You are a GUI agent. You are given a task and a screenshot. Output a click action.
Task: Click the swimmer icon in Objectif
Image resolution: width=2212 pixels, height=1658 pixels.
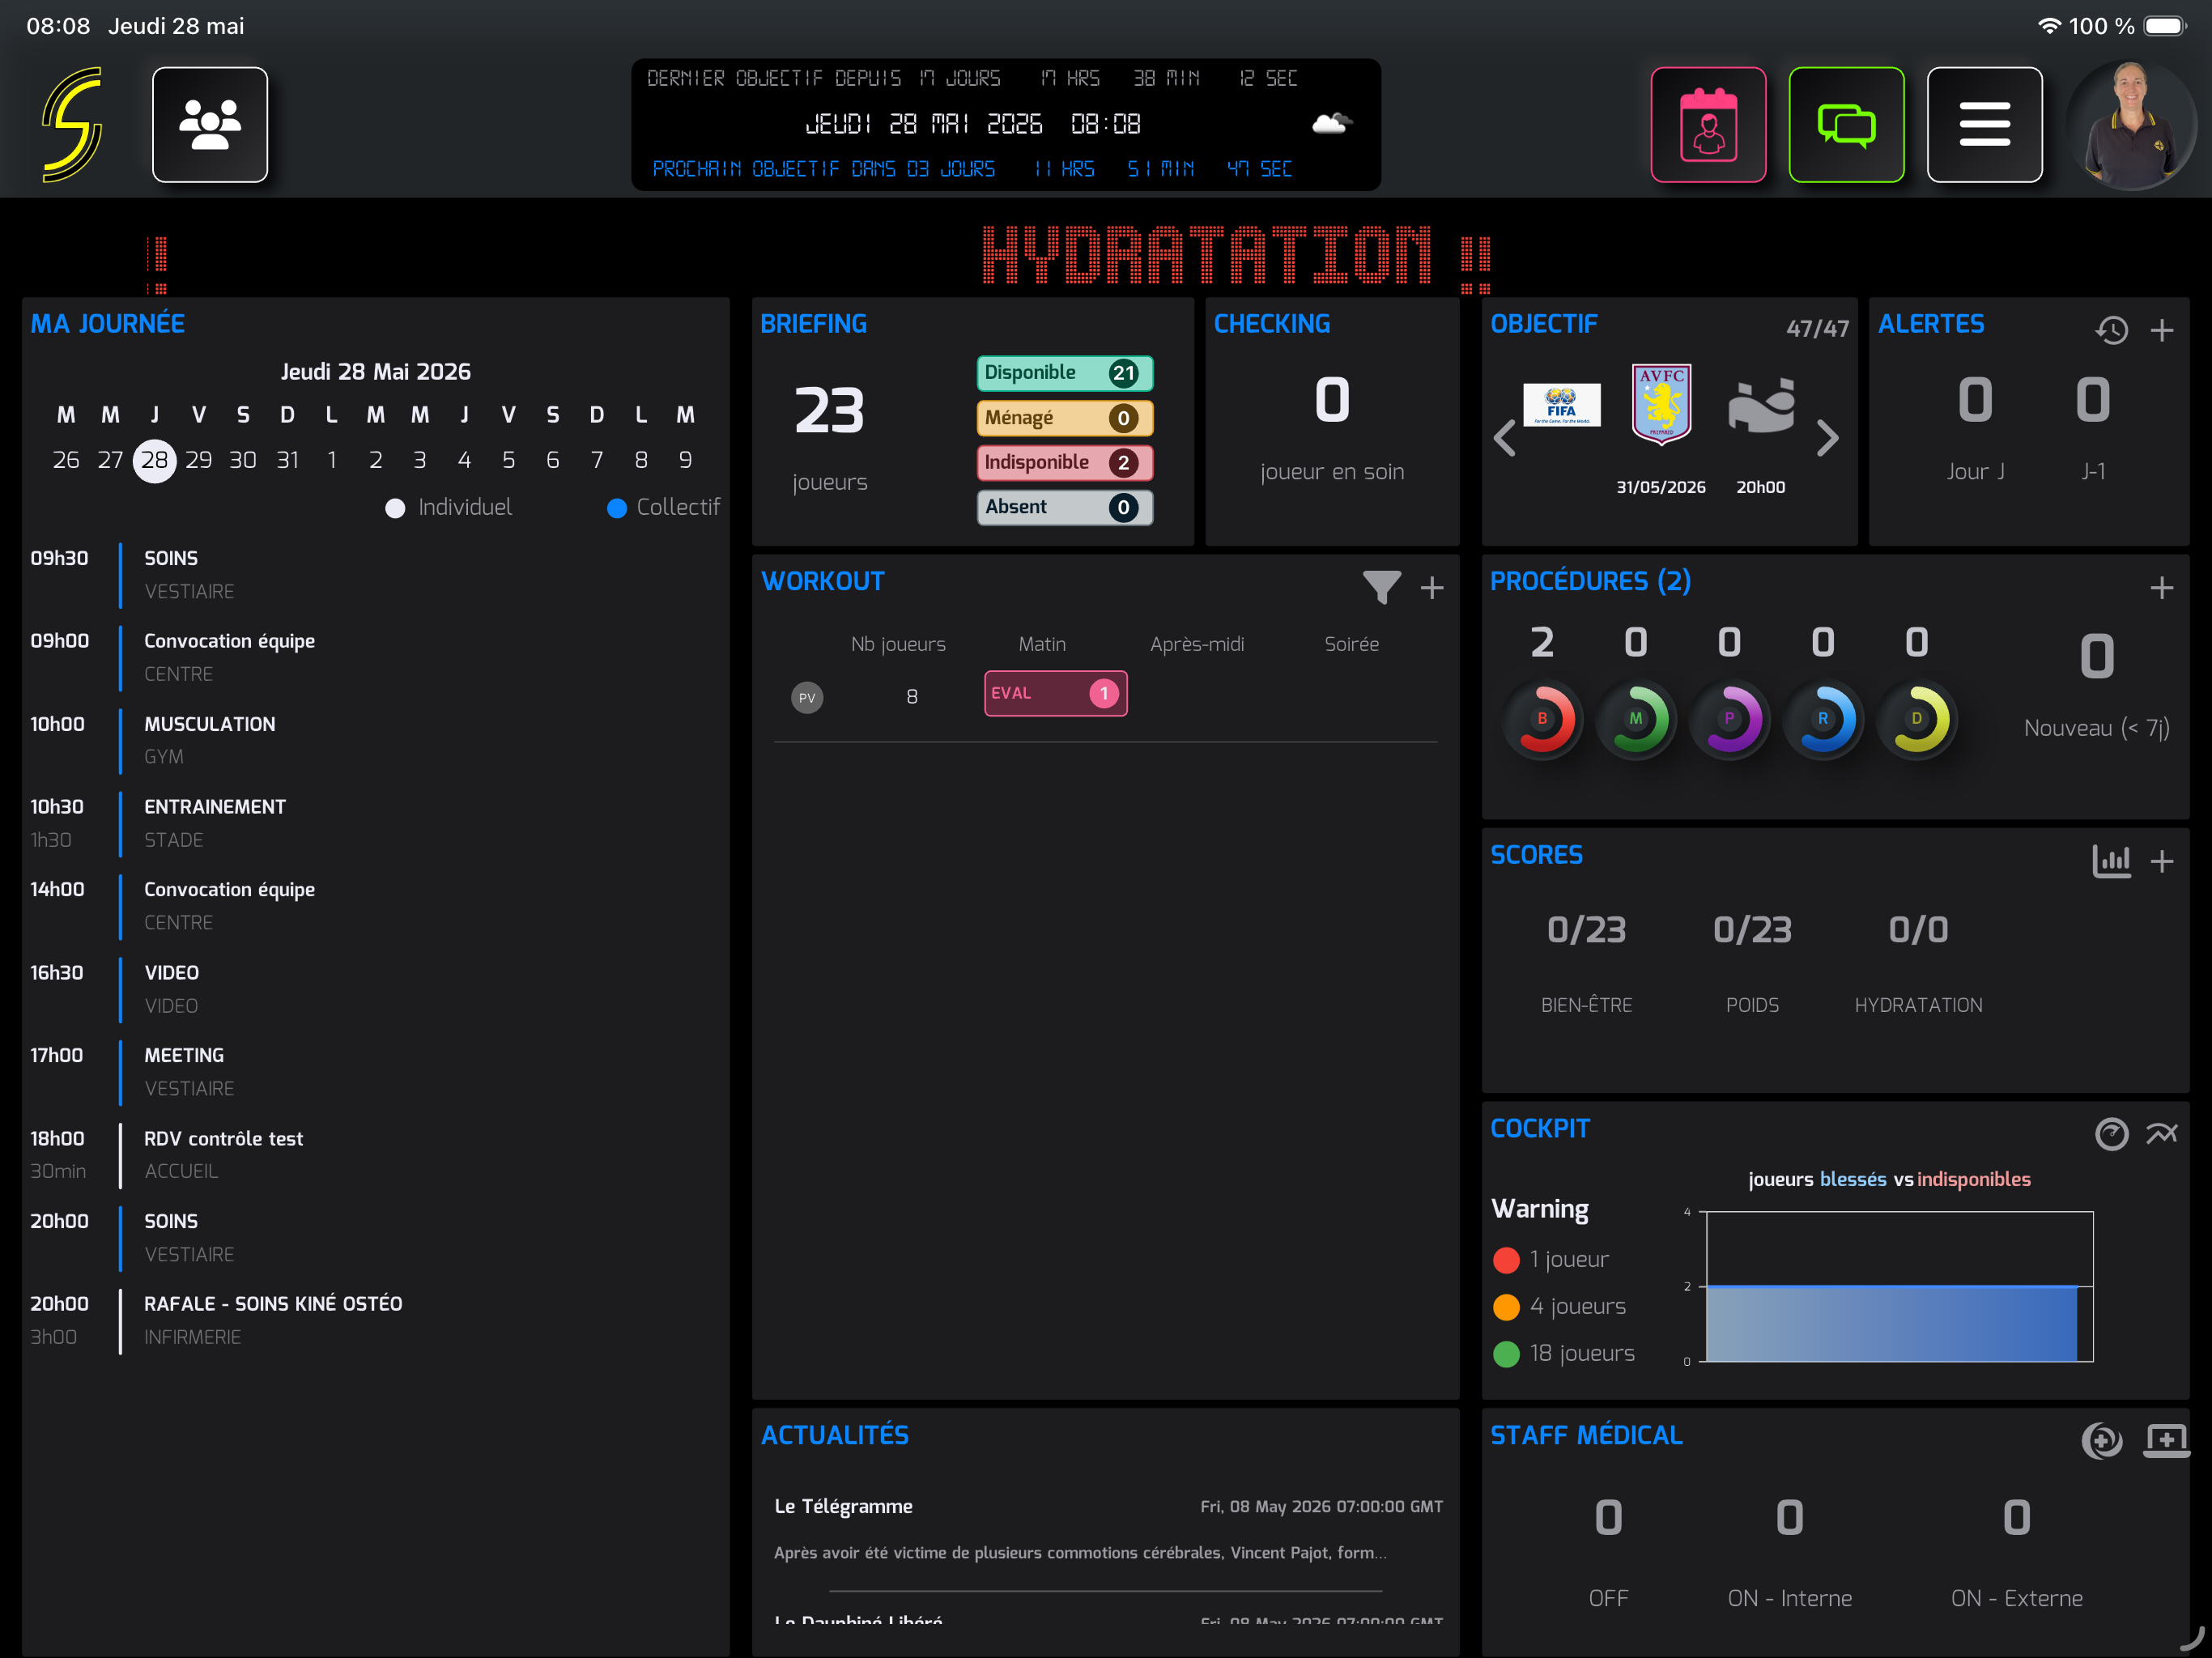1761,406
